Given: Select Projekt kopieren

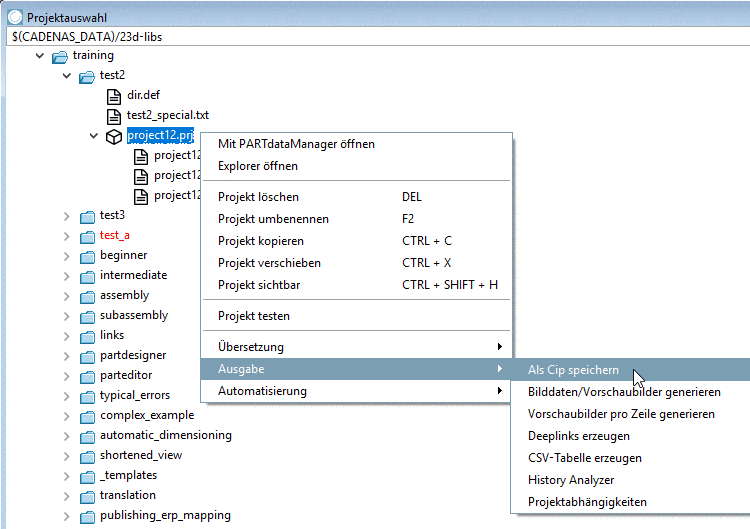Looking at the screenshot, I should click(356, 241).
